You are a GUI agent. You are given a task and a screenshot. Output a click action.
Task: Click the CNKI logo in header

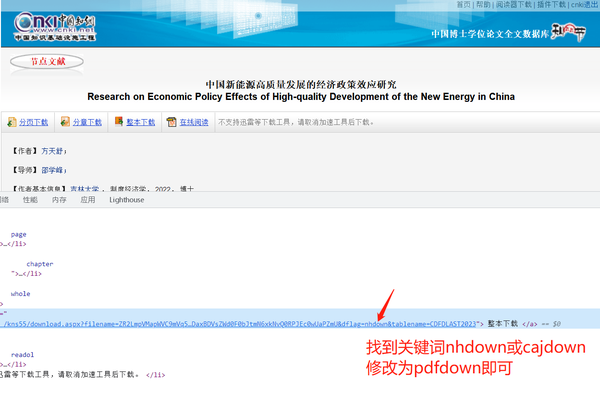click(55, 26)
